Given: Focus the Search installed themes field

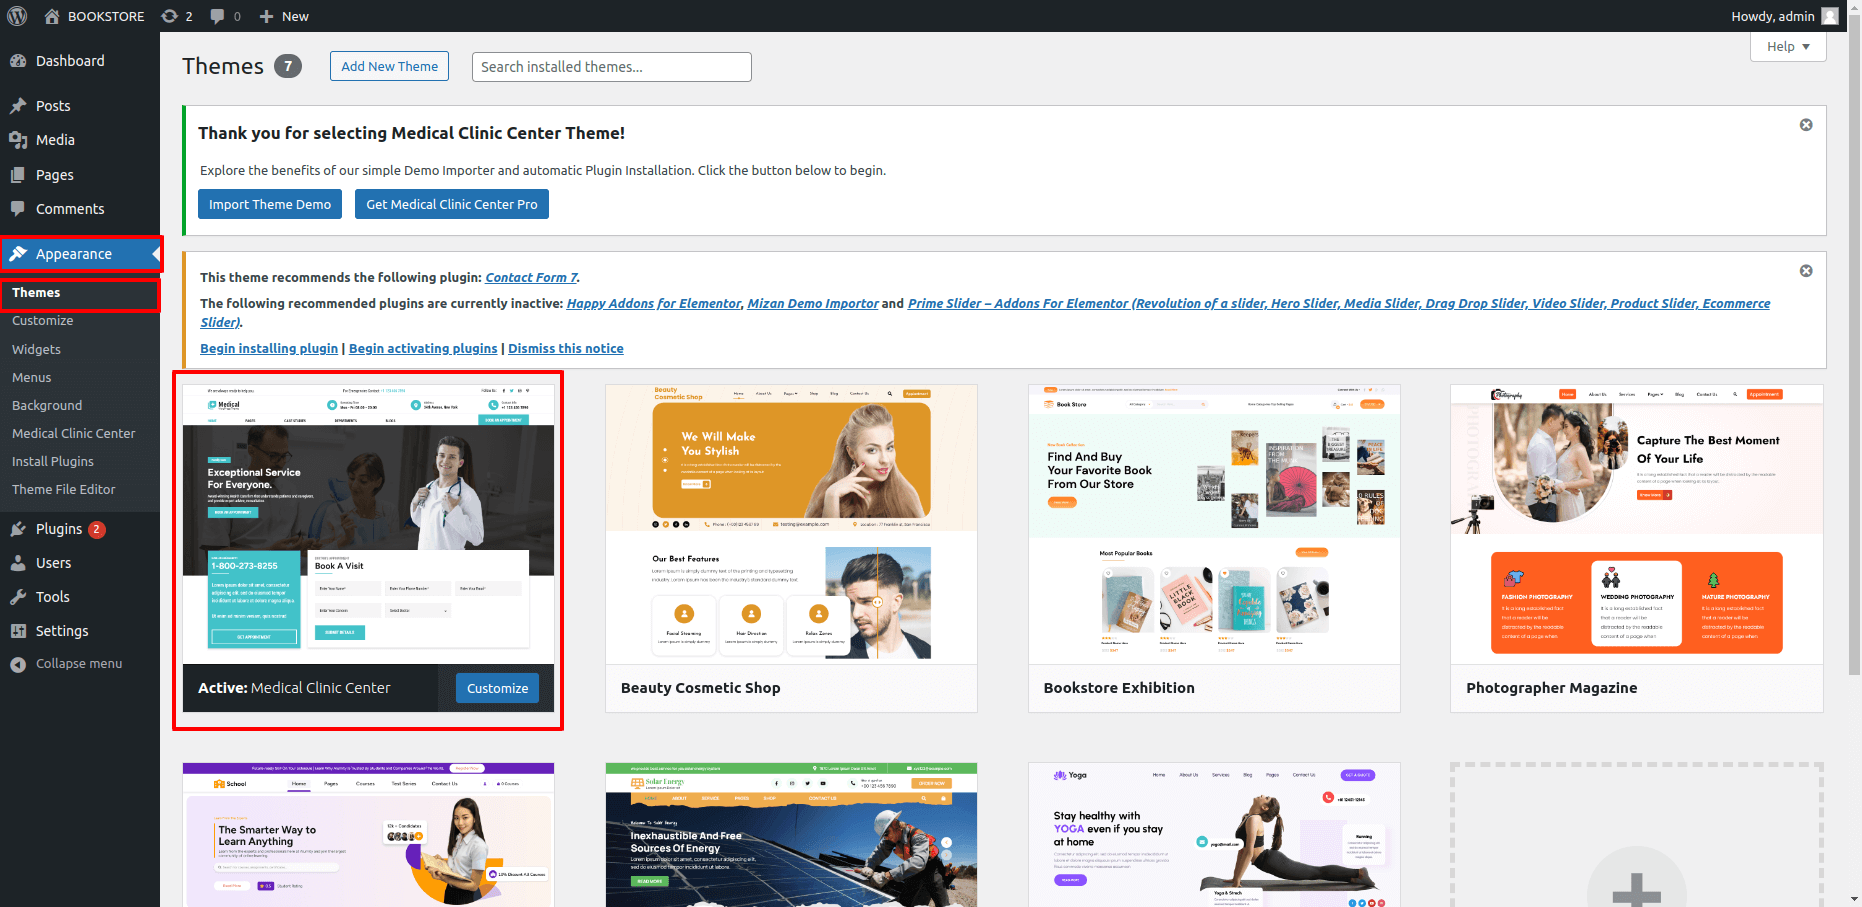Looking at the screenshot, I should 611,67.
